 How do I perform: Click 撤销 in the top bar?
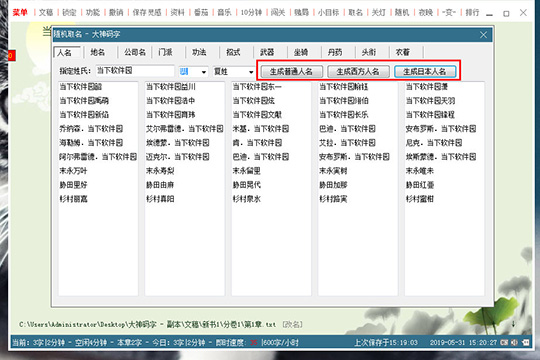(116, 12)
